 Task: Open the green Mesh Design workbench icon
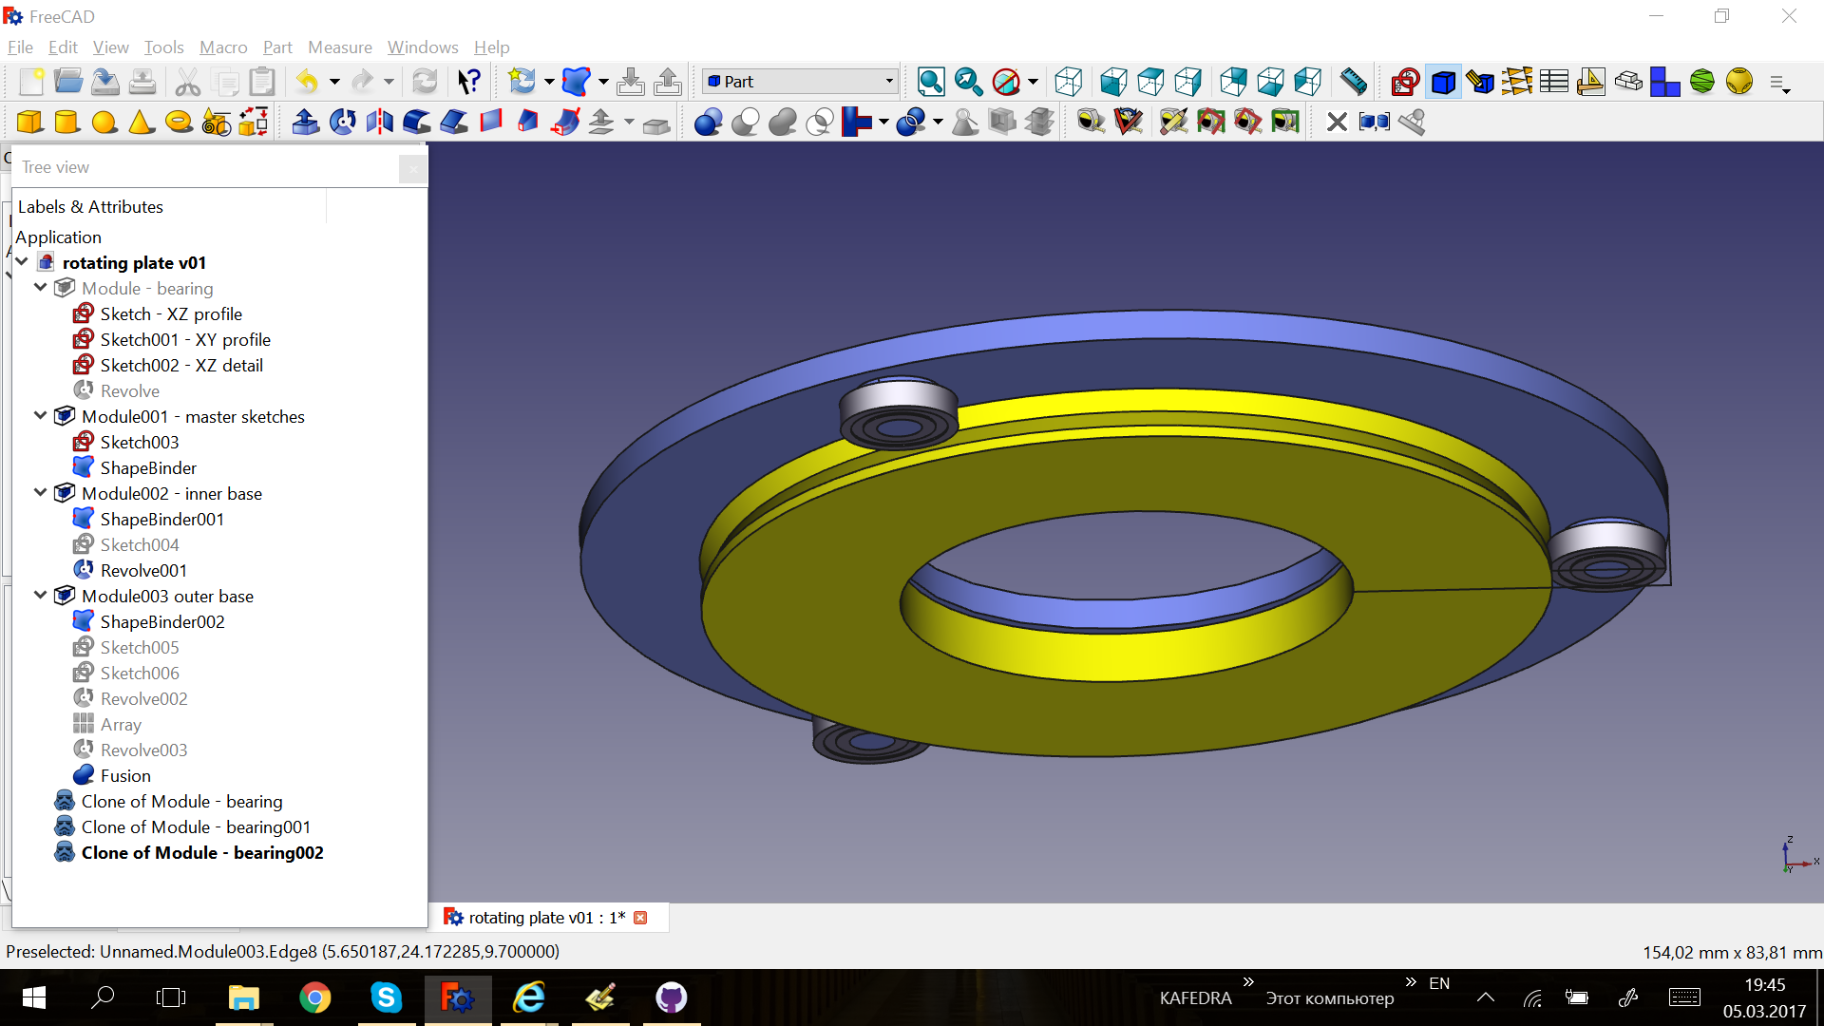(x=1702, y=81)
